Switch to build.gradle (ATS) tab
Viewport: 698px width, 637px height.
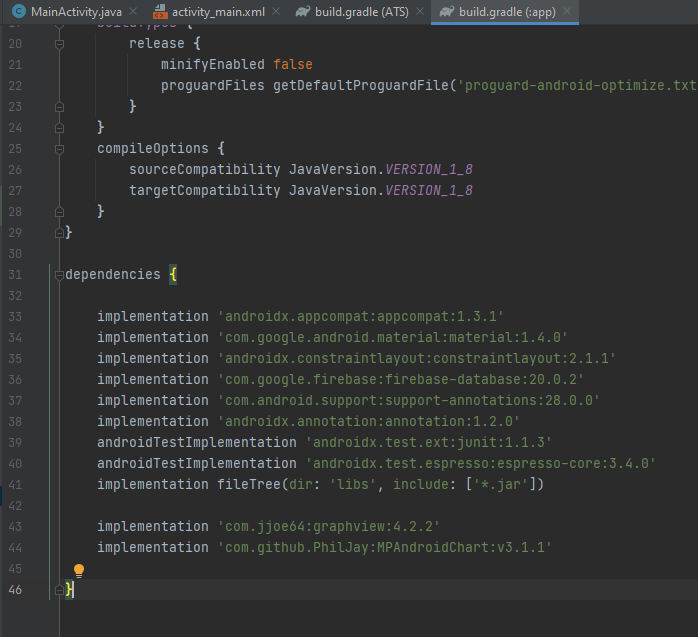pyautogui.click(x=361, y=12)
